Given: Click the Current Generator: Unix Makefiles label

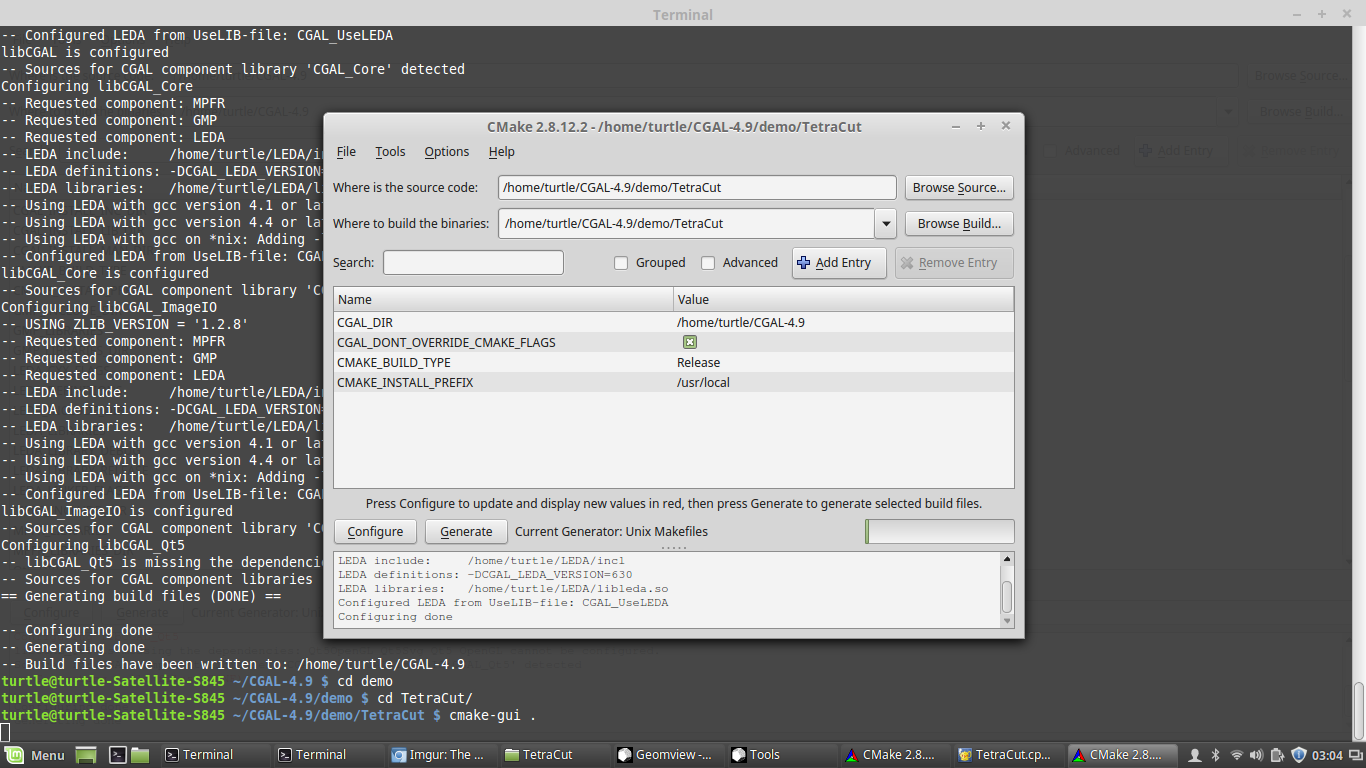Looking at the screenshot, I should [x=611, y=531].
